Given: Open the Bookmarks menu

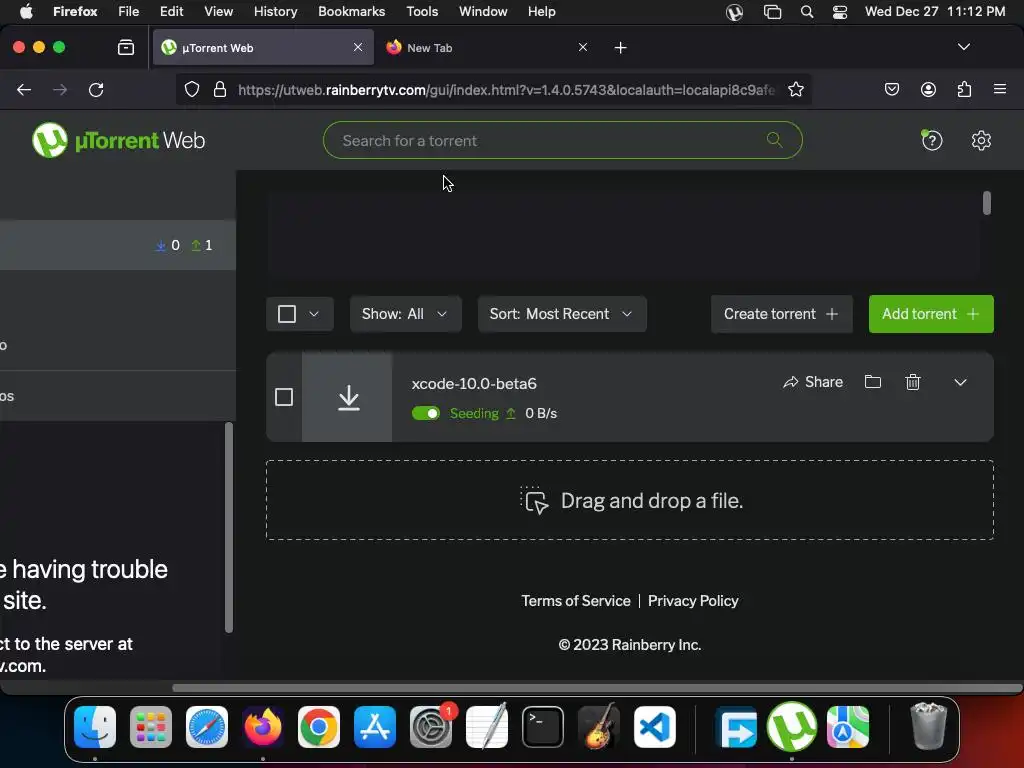Looking at the screenshot, I should tap(351, 12).
